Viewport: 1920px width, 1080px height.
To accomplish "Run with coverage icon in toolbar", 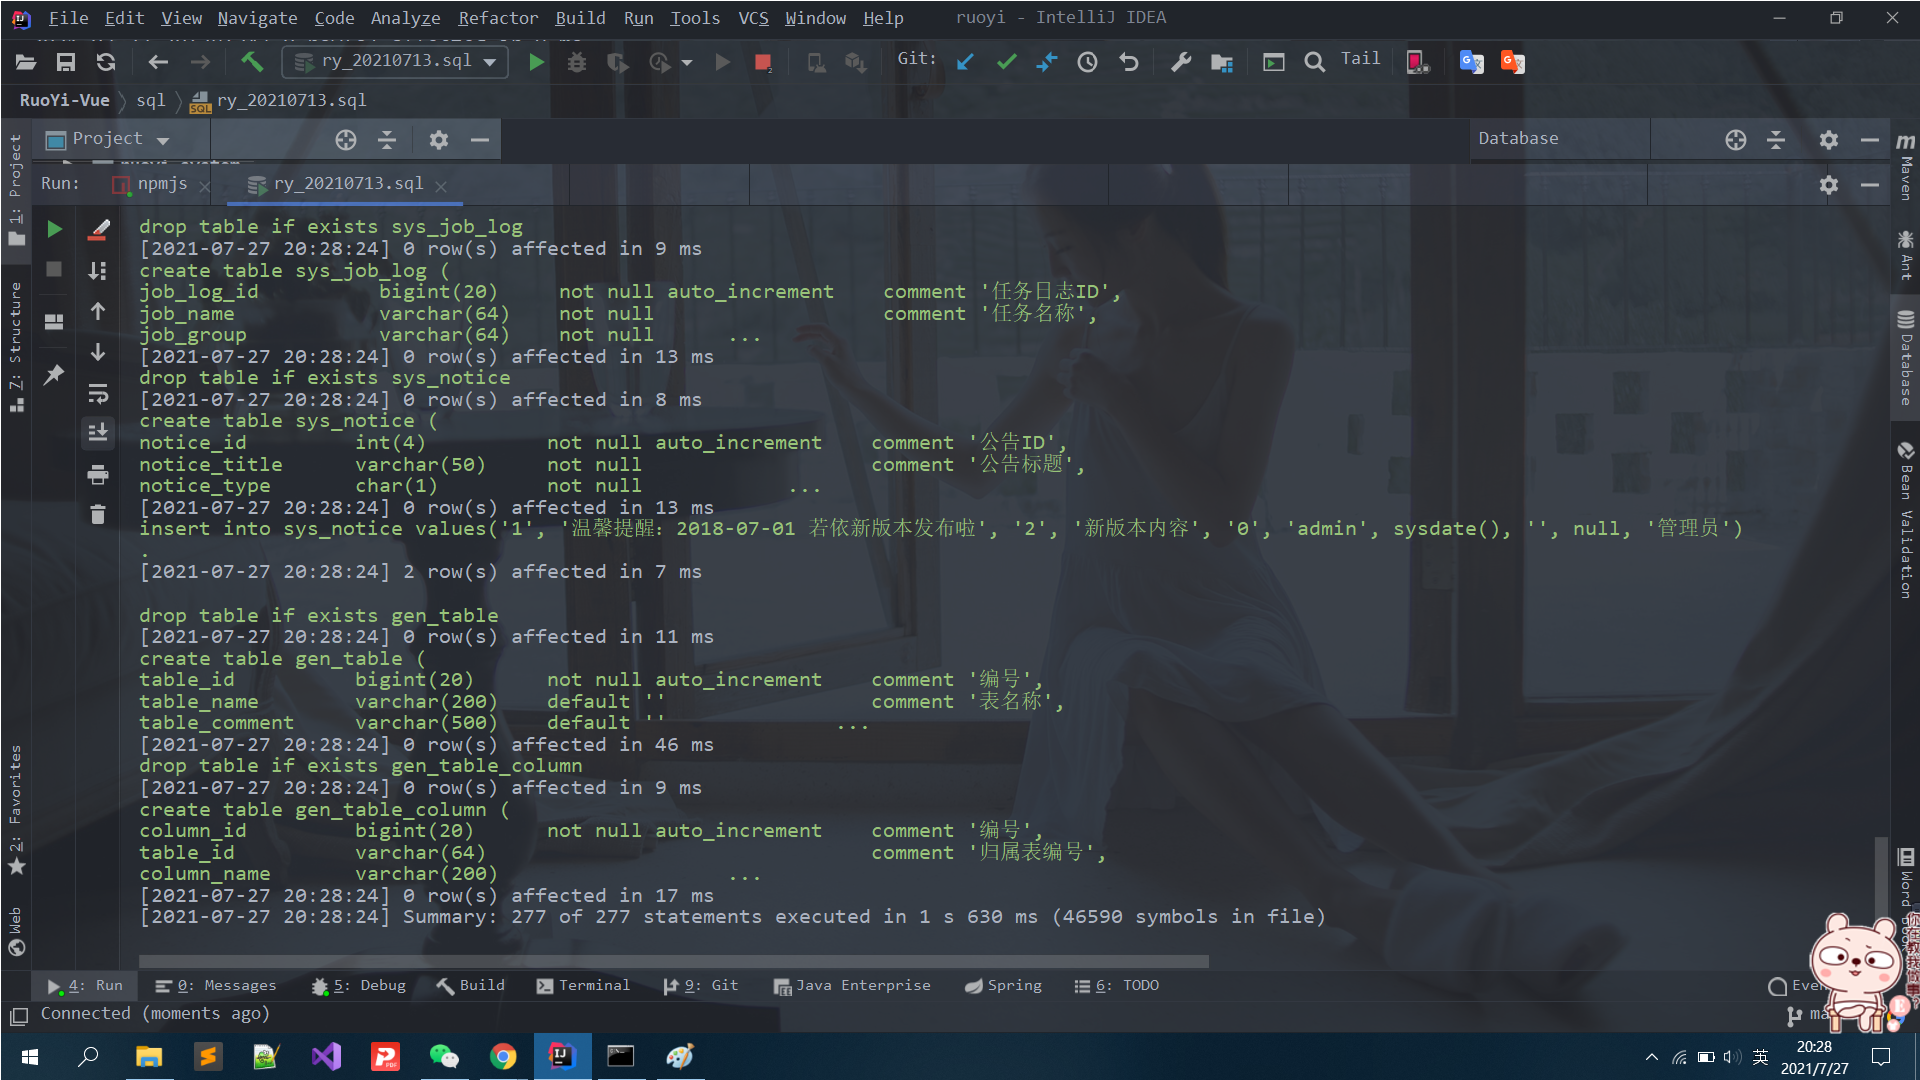I will tap(618, 62).
